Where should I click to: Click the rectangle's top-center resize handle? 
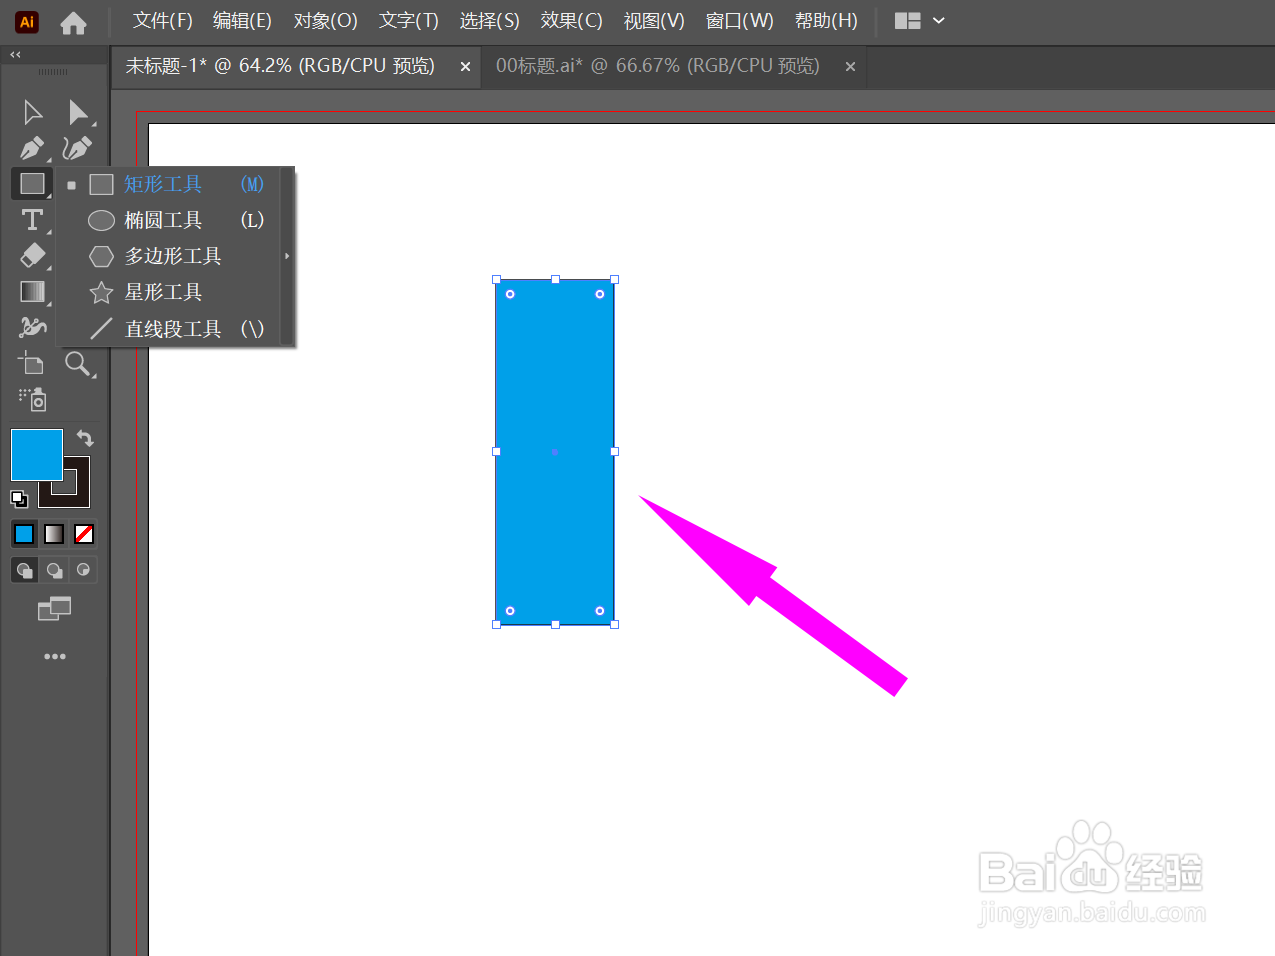point(555,279)
